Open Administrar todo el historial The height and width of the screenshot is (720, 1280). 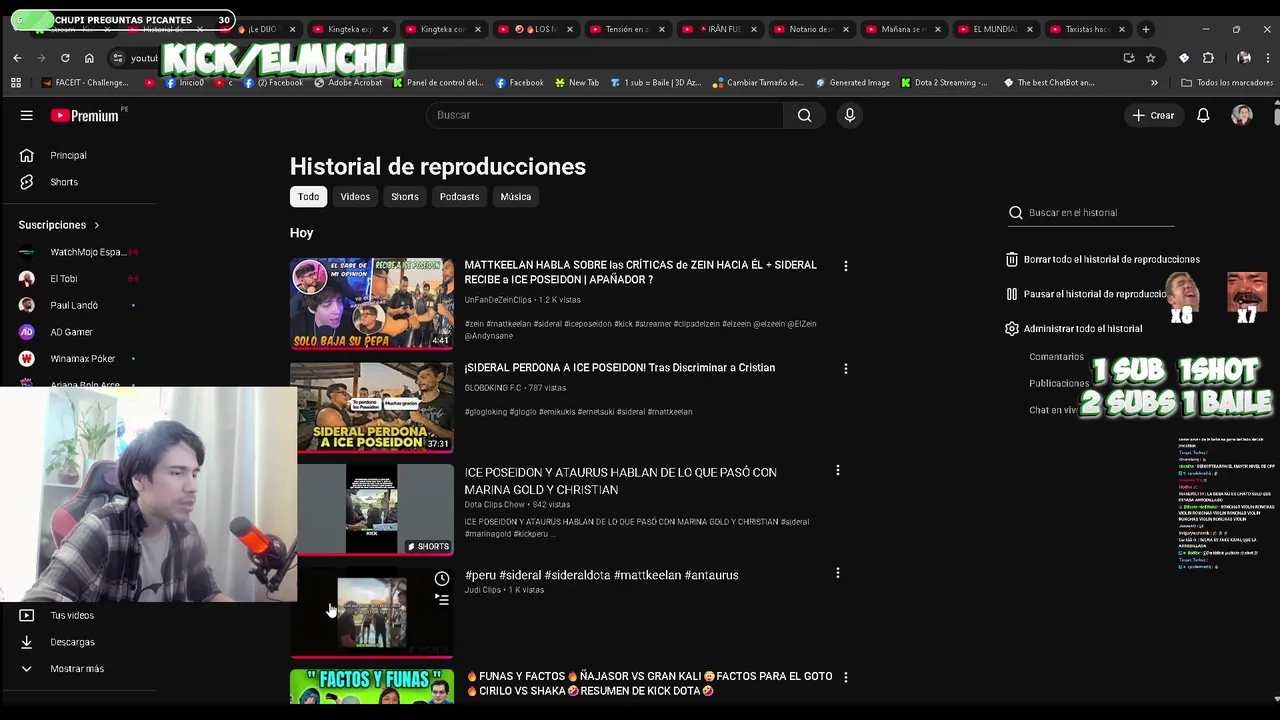point(1074,329)
